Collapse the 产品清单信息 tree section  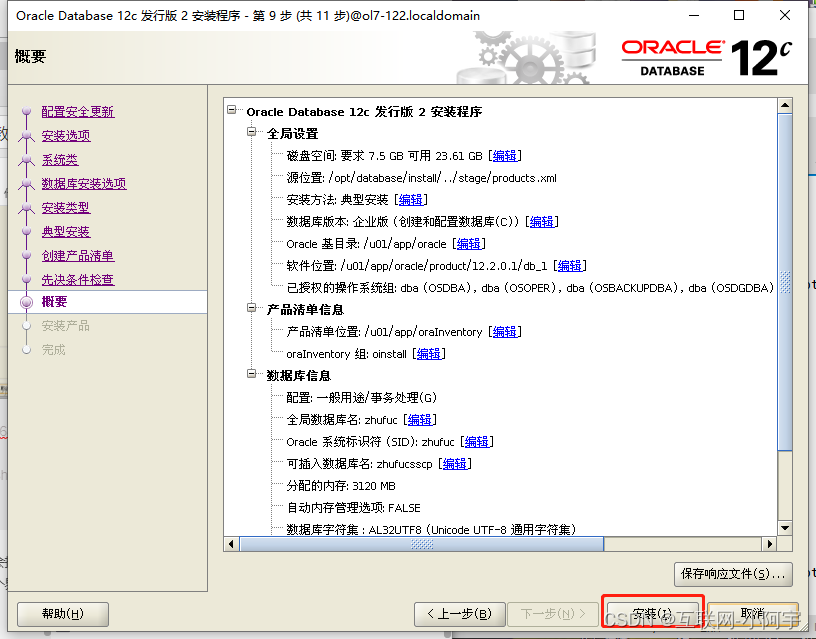click(252, 308)
